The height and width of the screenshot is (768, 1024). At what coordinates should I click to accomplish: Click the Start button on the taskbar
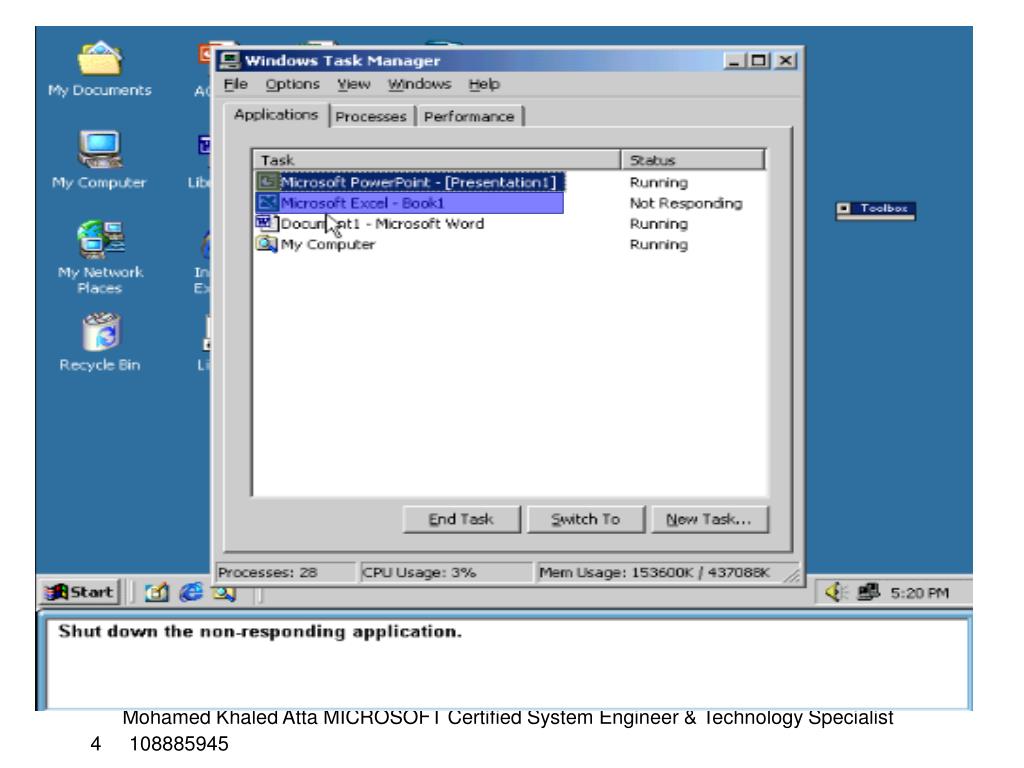coord(79,592)
